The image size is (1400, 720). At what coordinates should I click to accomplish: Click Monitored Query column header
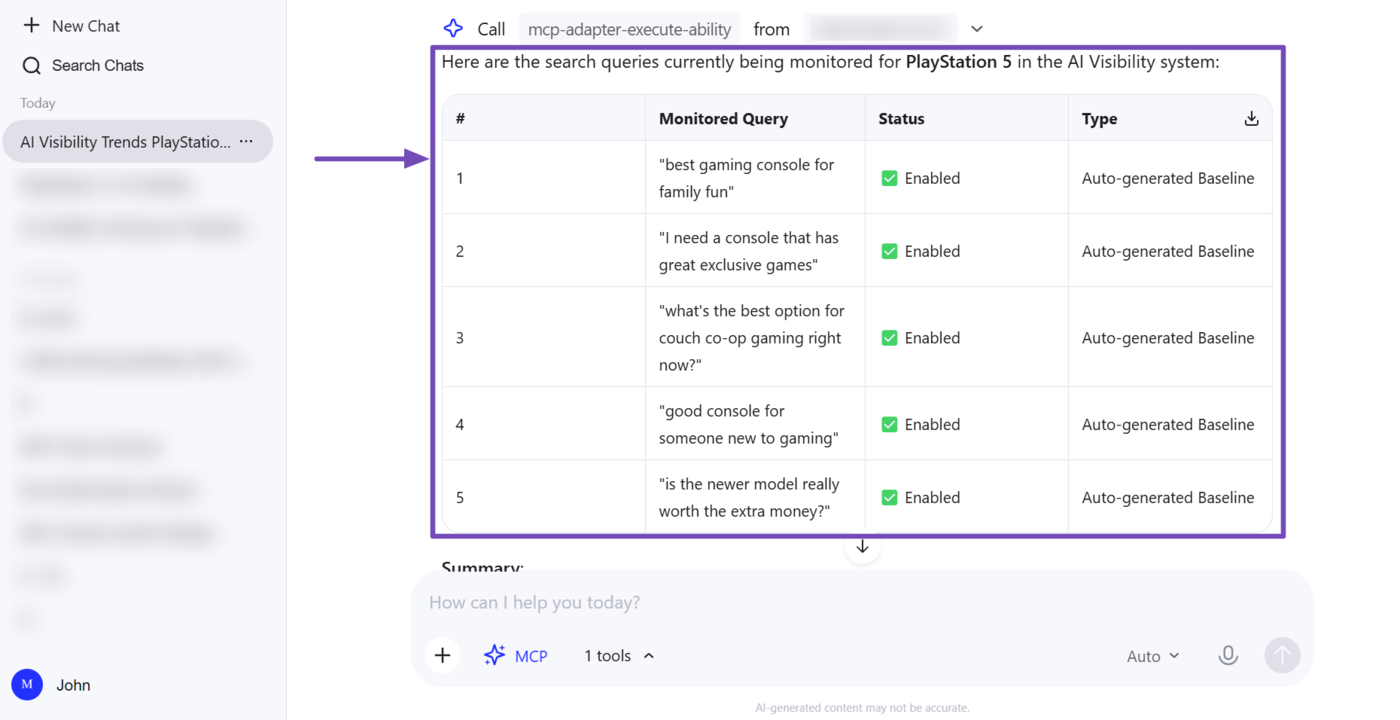tap(723, 119)
